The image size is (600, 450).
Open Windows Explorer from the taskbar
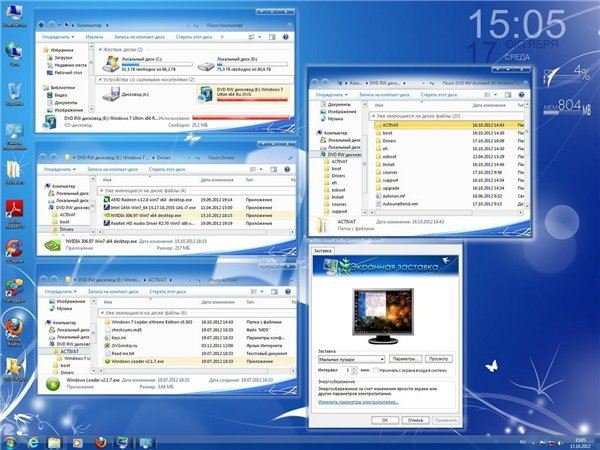(x=54, y=443)
